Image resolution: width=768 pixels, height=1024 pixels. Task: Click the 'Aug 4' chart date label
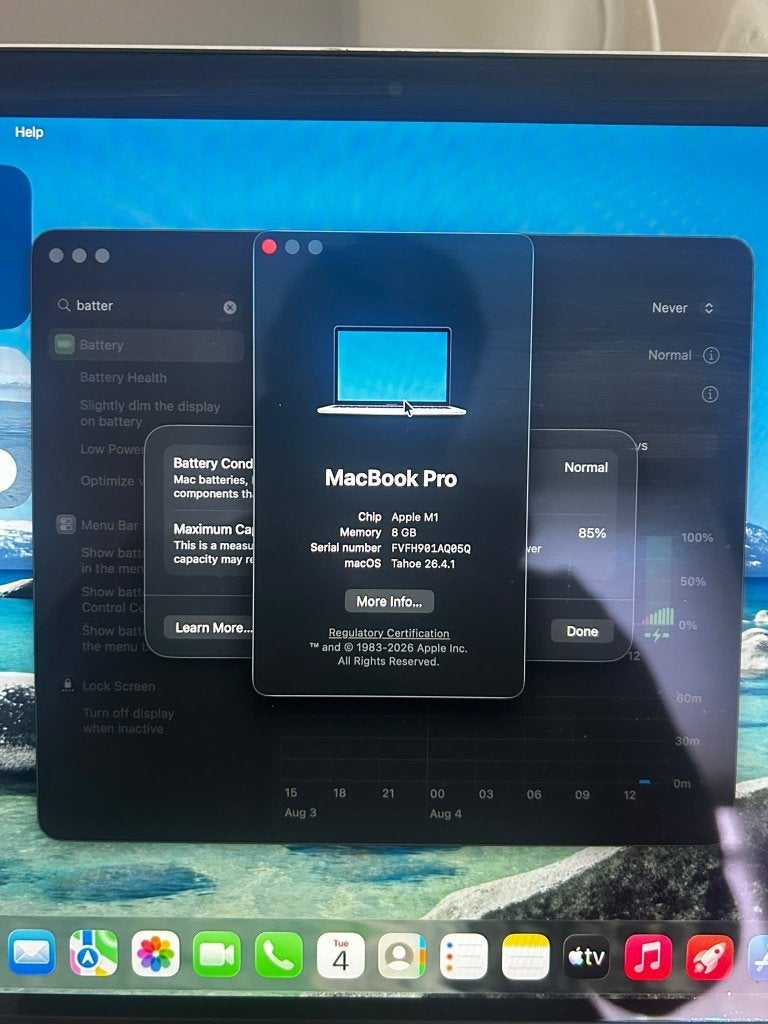(x=445, y=814)
